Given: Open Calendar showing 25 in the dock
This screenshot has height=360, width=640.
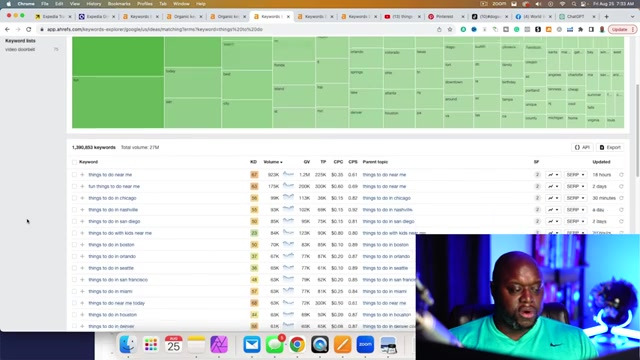Looking at the screenshot, I should point(173,345).
